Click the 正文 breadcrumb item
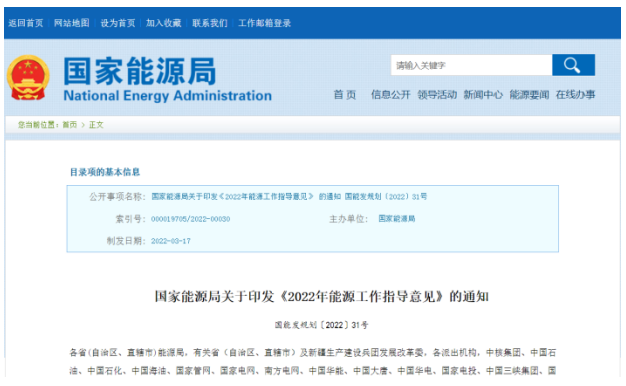Viewport: 626px width, 386px height. pos(96,125)
